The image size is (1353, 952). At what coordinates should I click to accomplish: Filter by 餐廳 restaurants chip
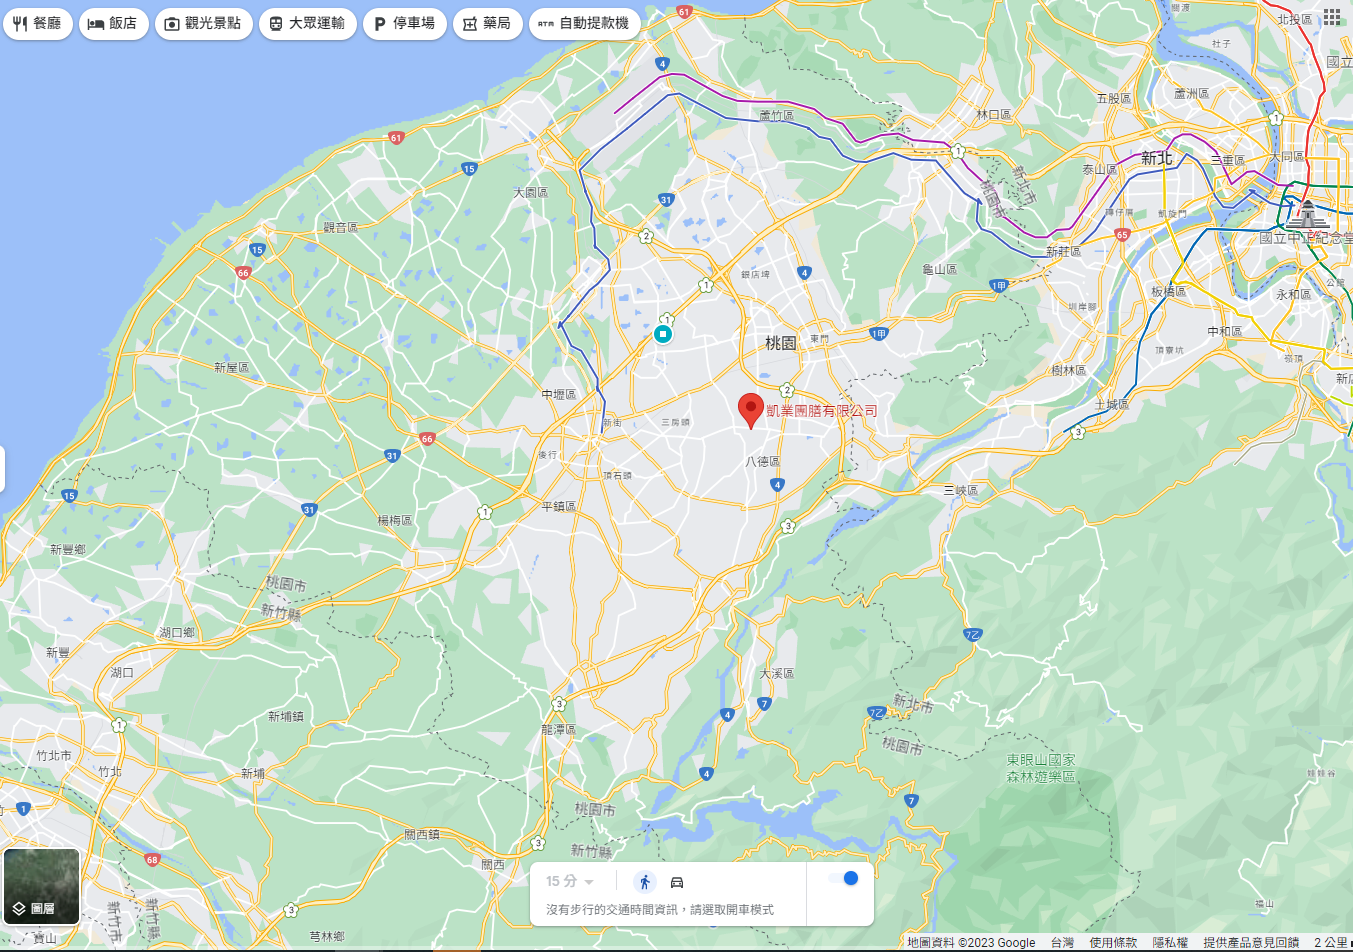38,23
